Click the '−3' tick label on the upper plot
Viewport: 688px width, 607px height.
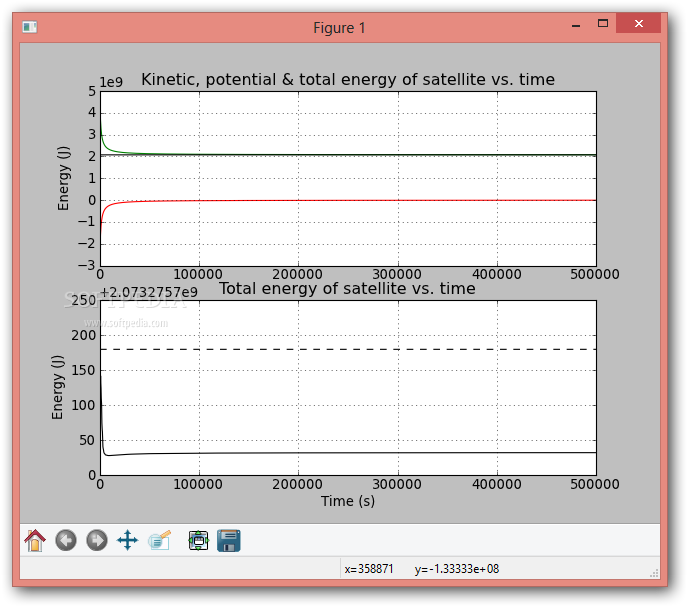point(86,266)
